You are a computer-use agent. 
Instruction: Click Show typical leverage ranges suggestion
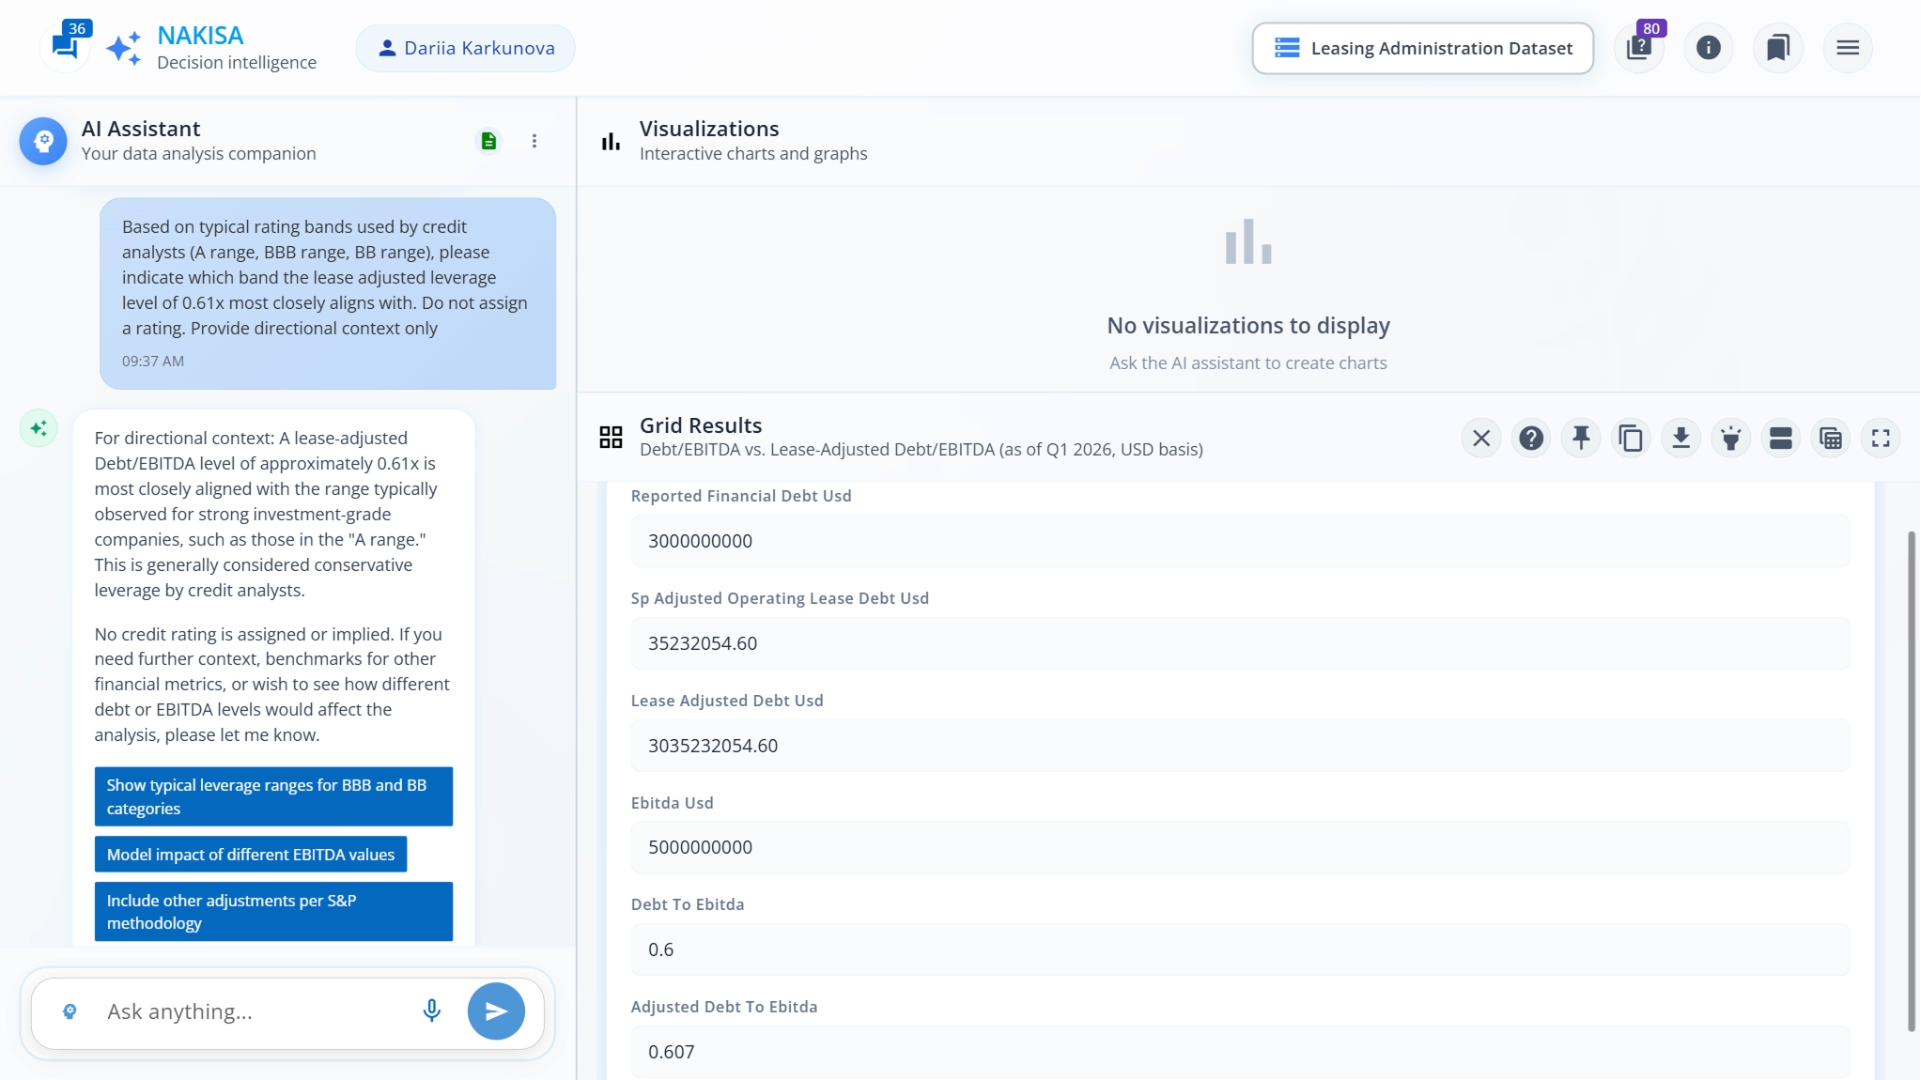point(273,796)
